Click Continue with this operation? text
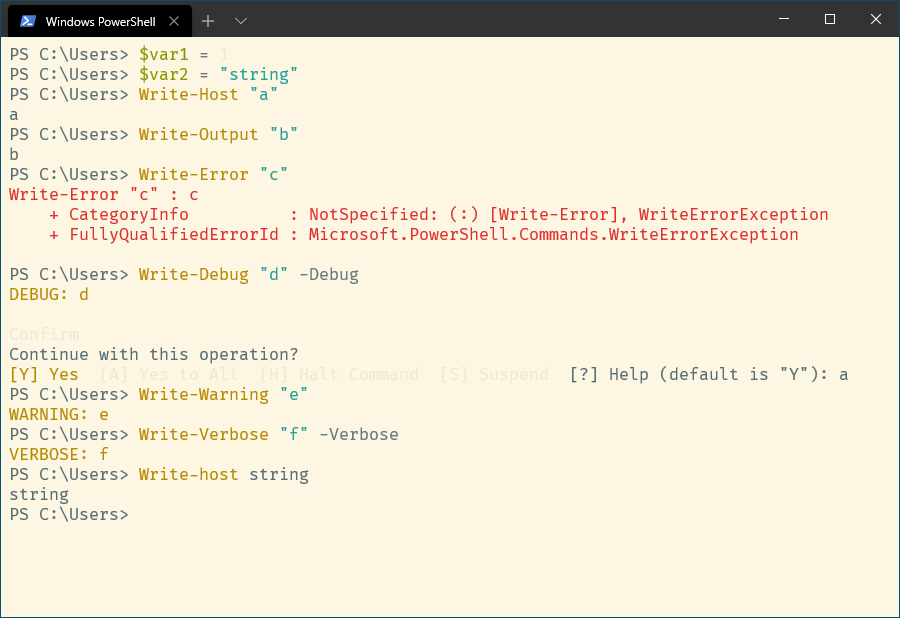This screenshot has height=618, width=900. tap(154, 355)
